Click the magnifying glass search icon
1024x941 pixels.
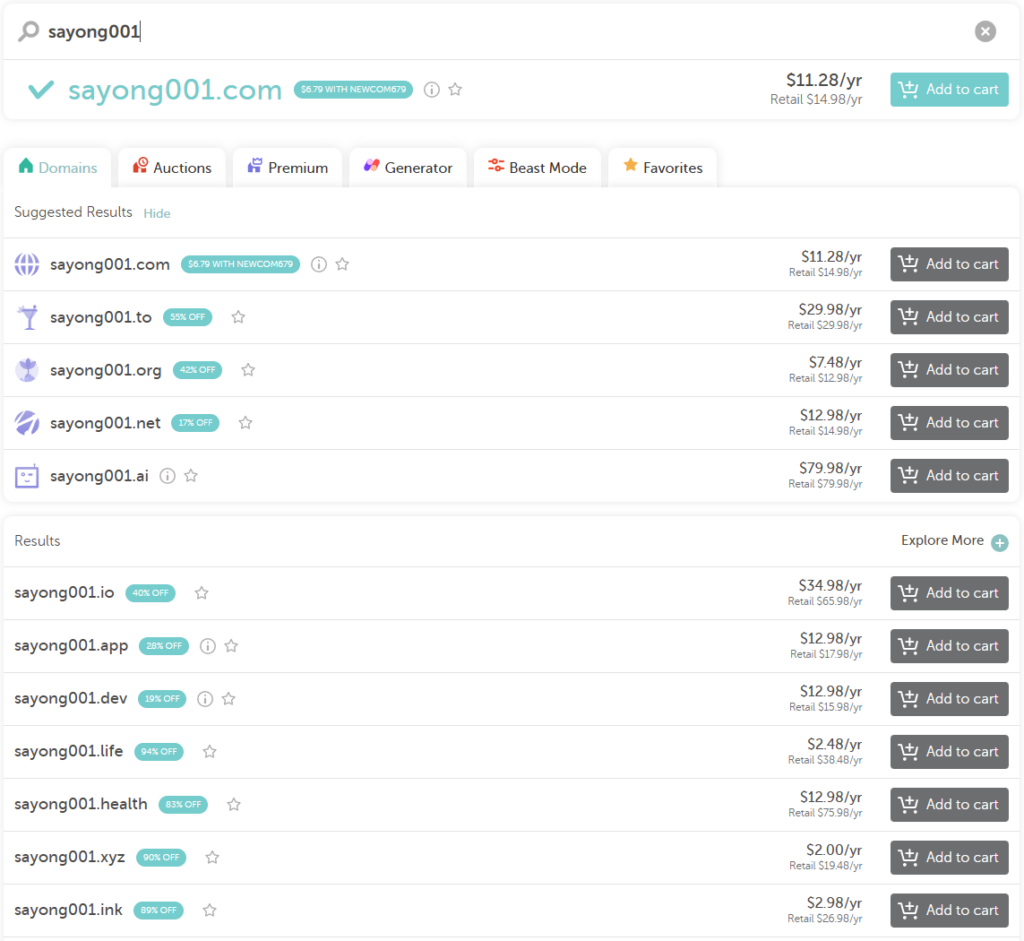[x=28, y=32]
